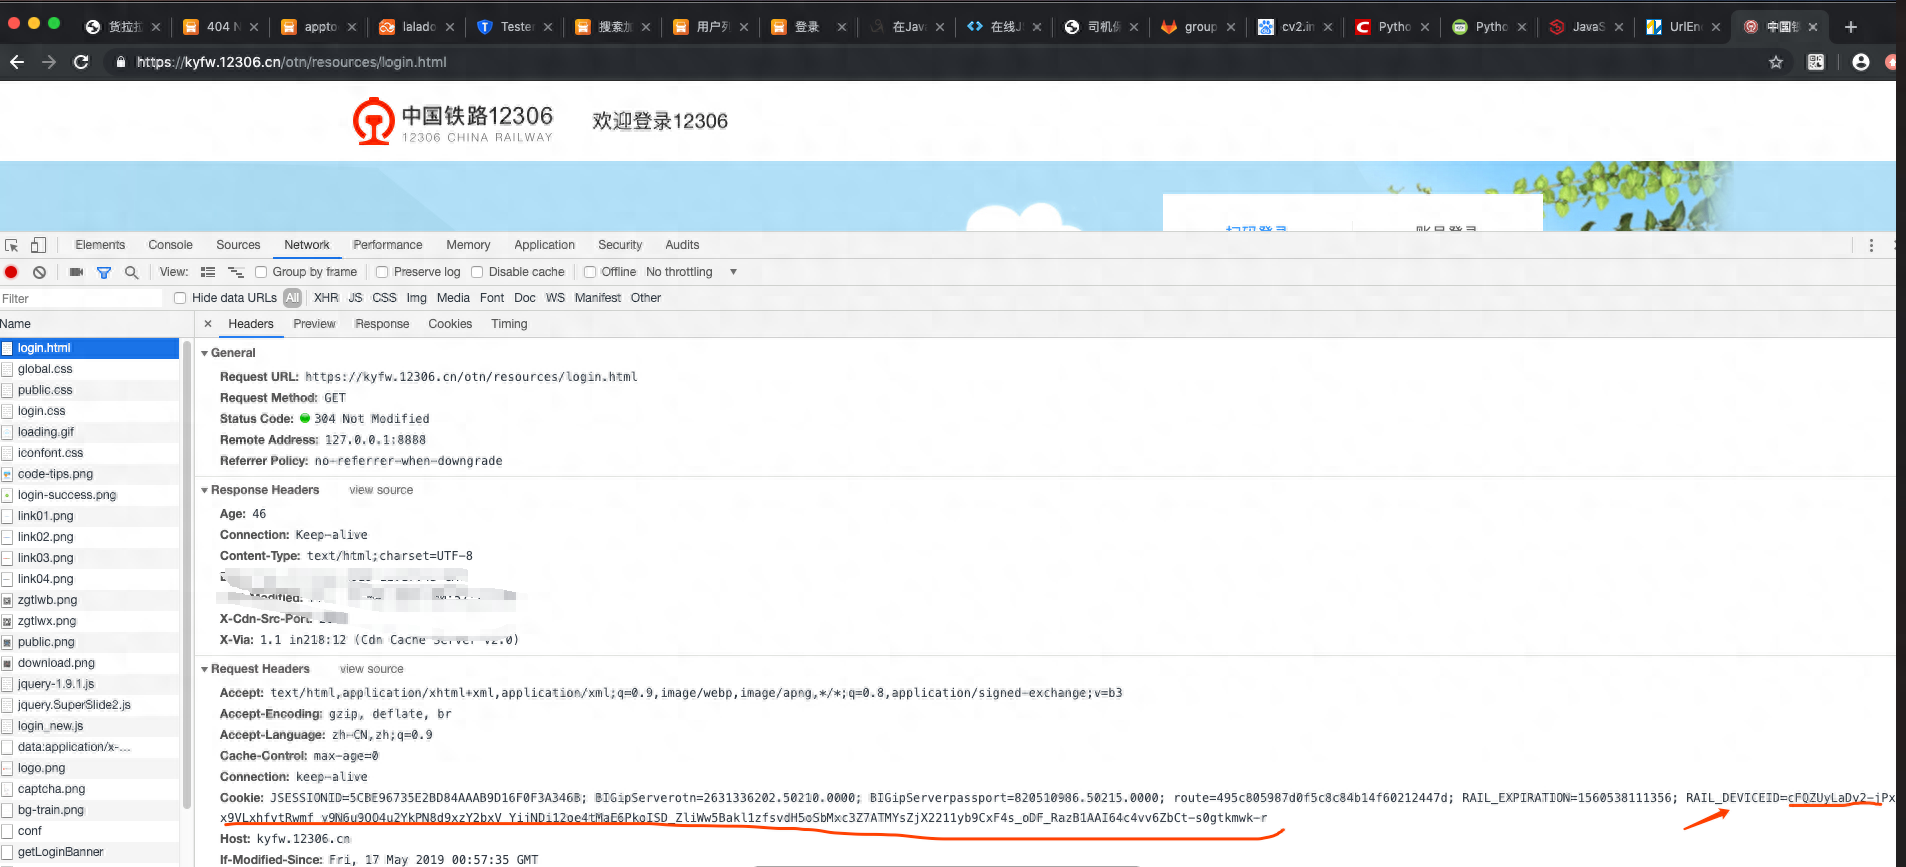The image size is (1906, 867).
Task: Open a new browser tab
Action: 1851,27
